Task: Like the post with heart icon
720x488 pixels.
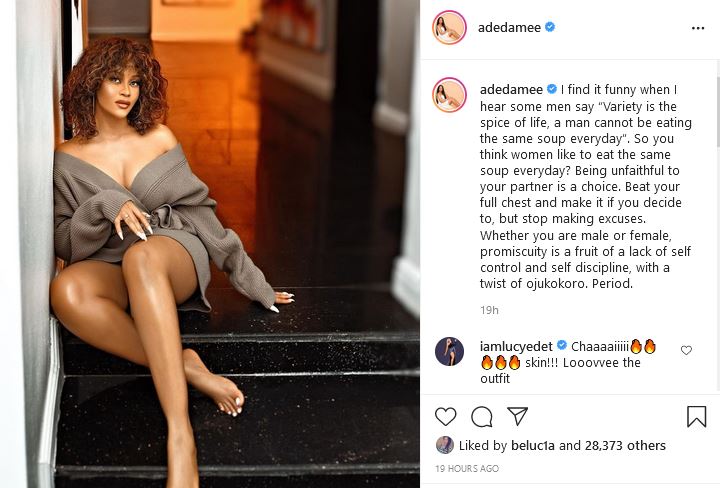Action: [x=445, y=417]
